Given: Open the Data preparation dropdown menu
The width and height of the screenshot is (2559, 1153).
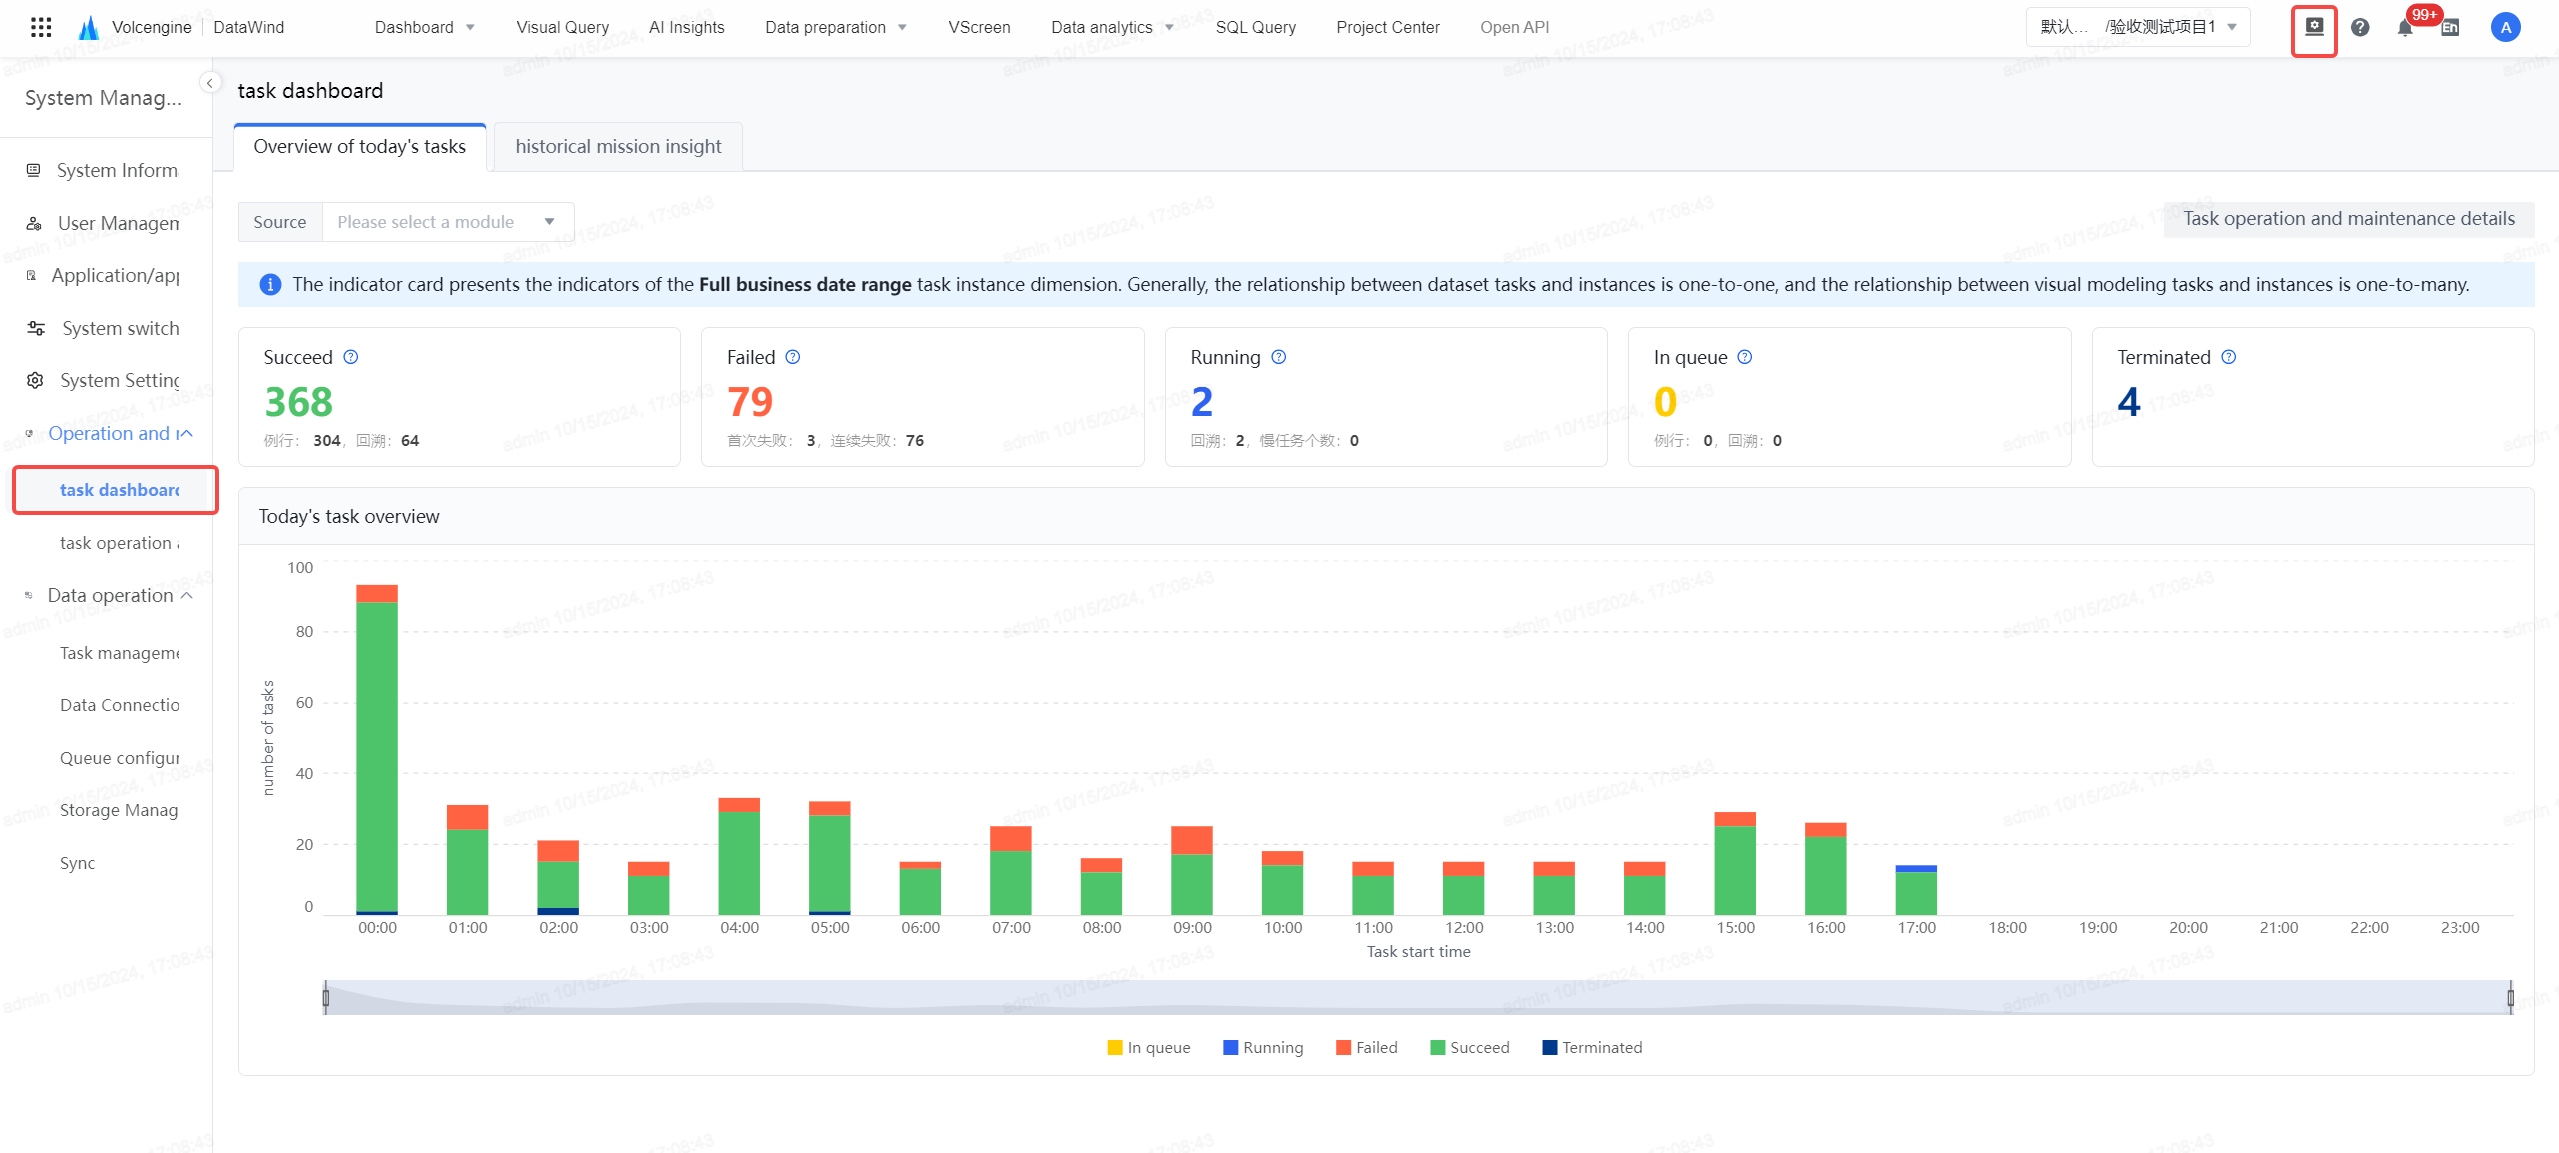Looking at the screenshot, I should pyautogui.click(x=836, y=27).
